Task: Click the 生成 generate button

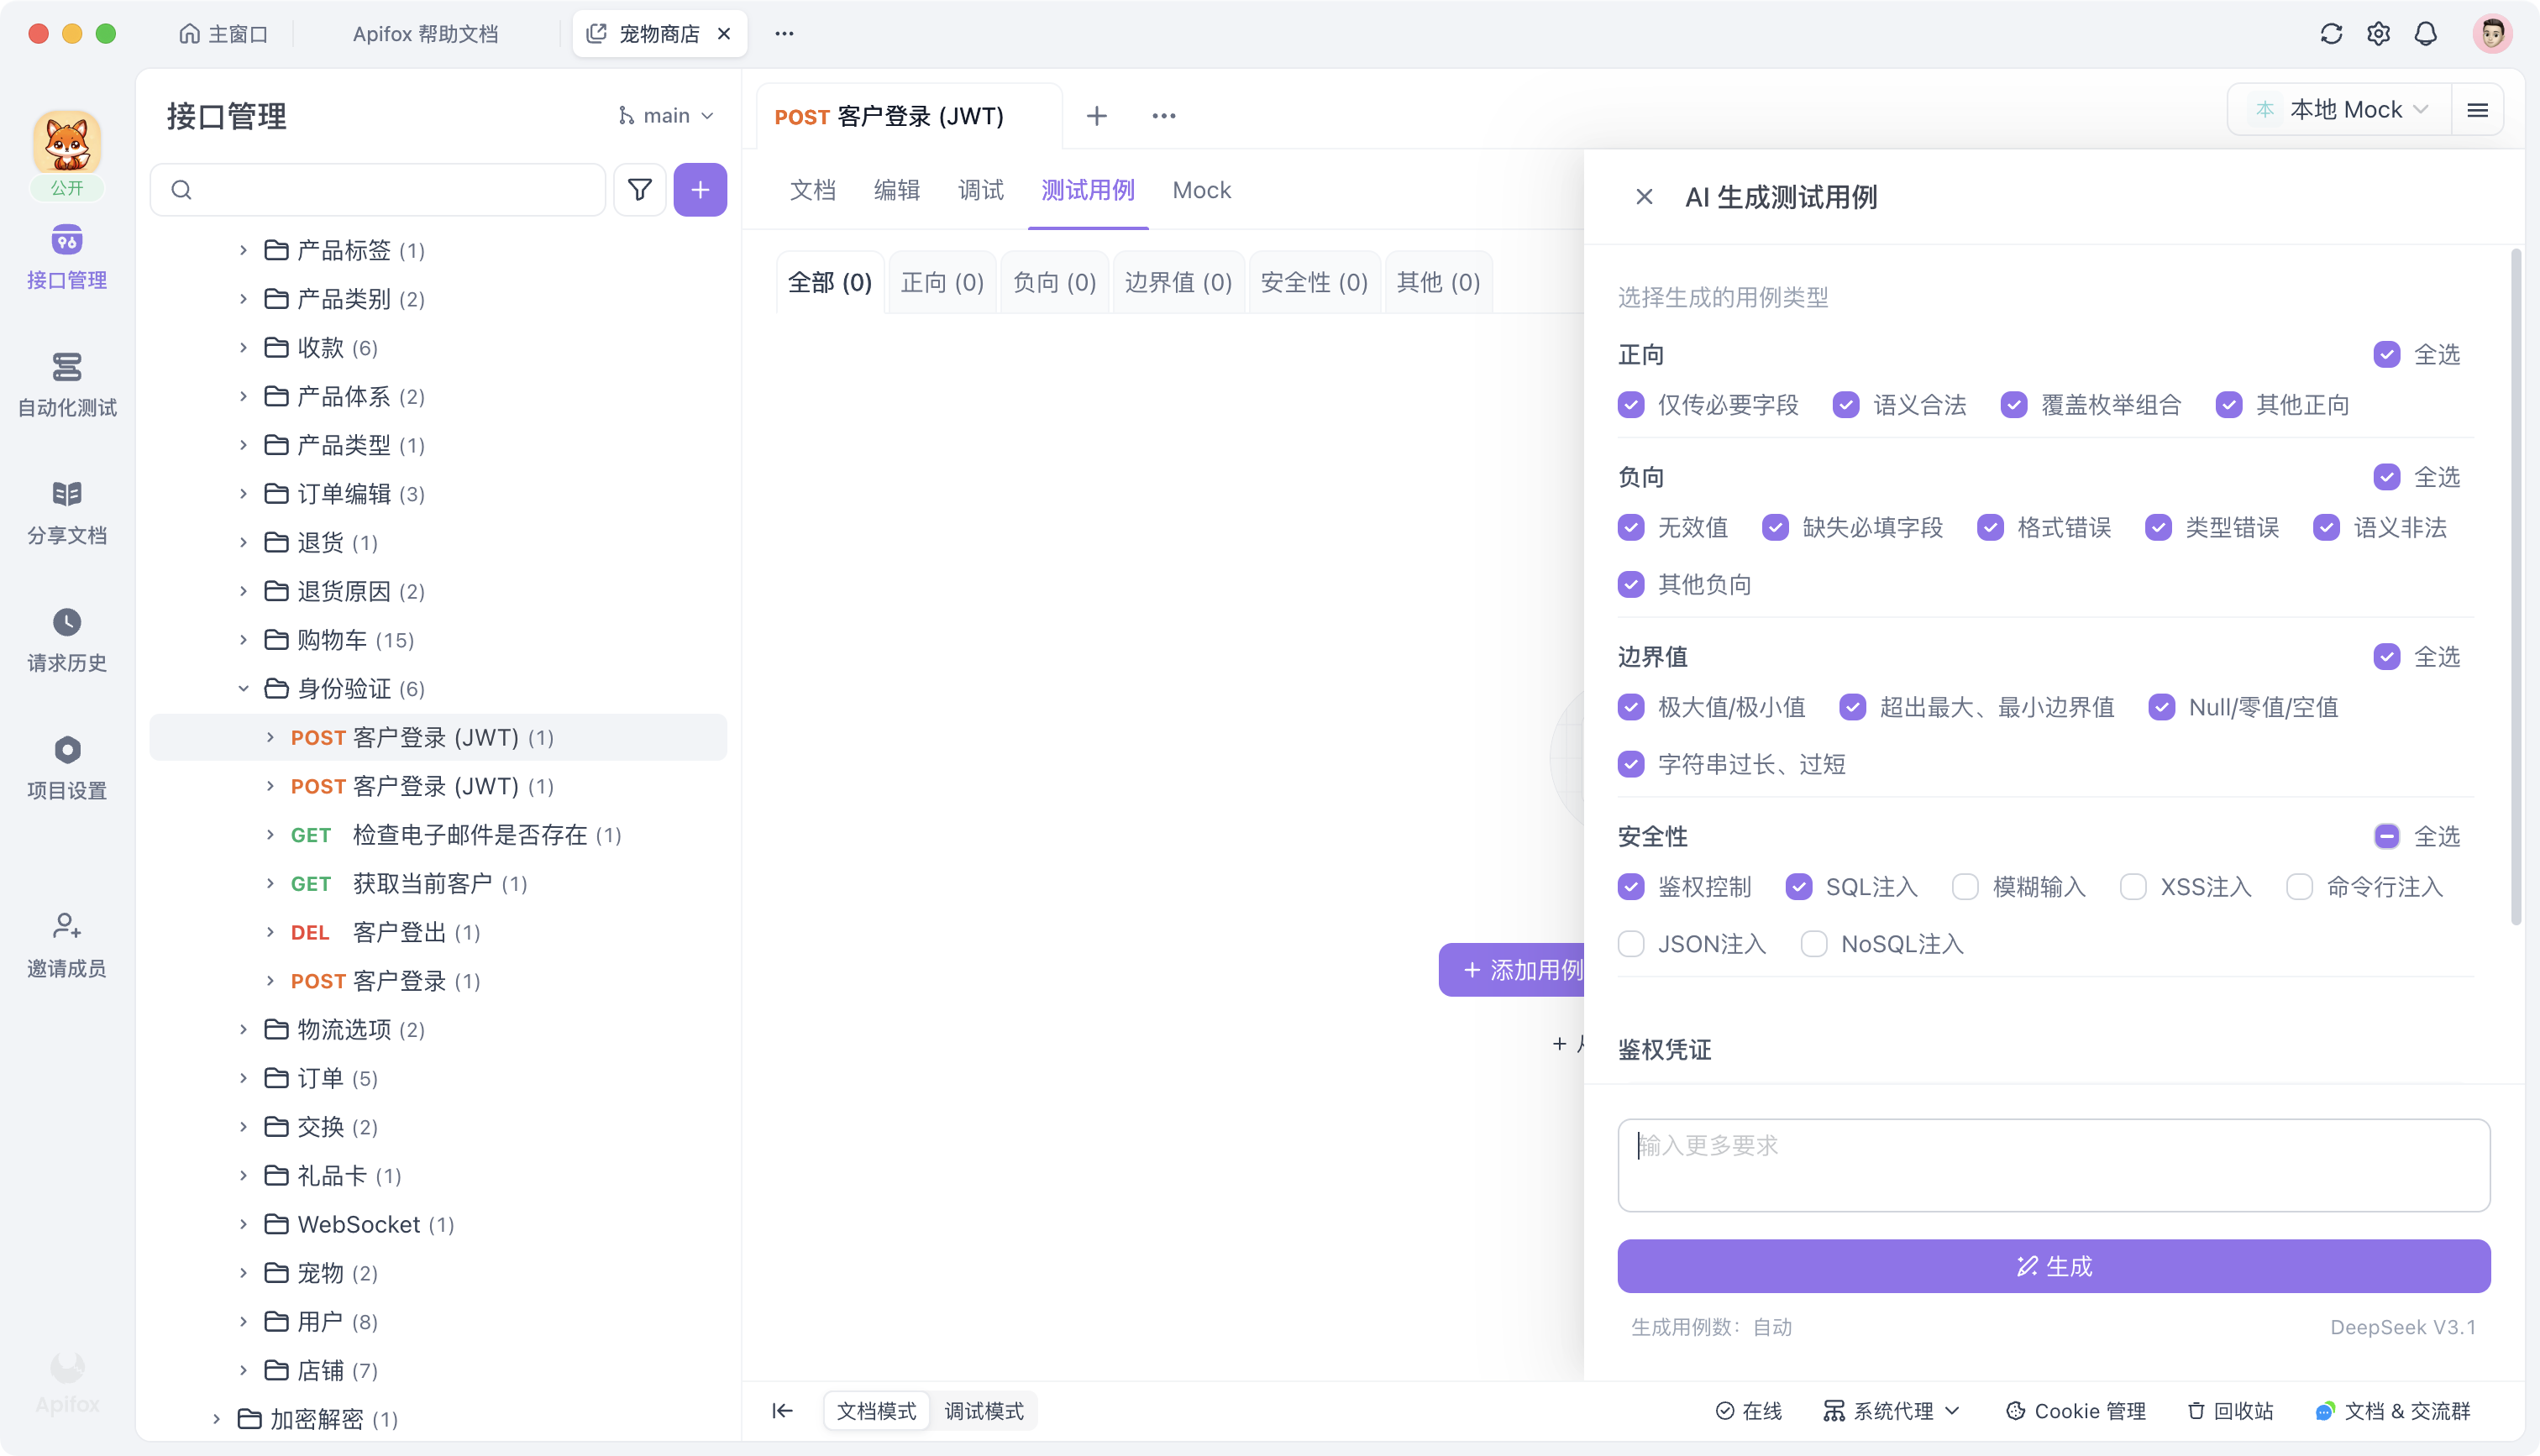Action: click(2053, 1265)
